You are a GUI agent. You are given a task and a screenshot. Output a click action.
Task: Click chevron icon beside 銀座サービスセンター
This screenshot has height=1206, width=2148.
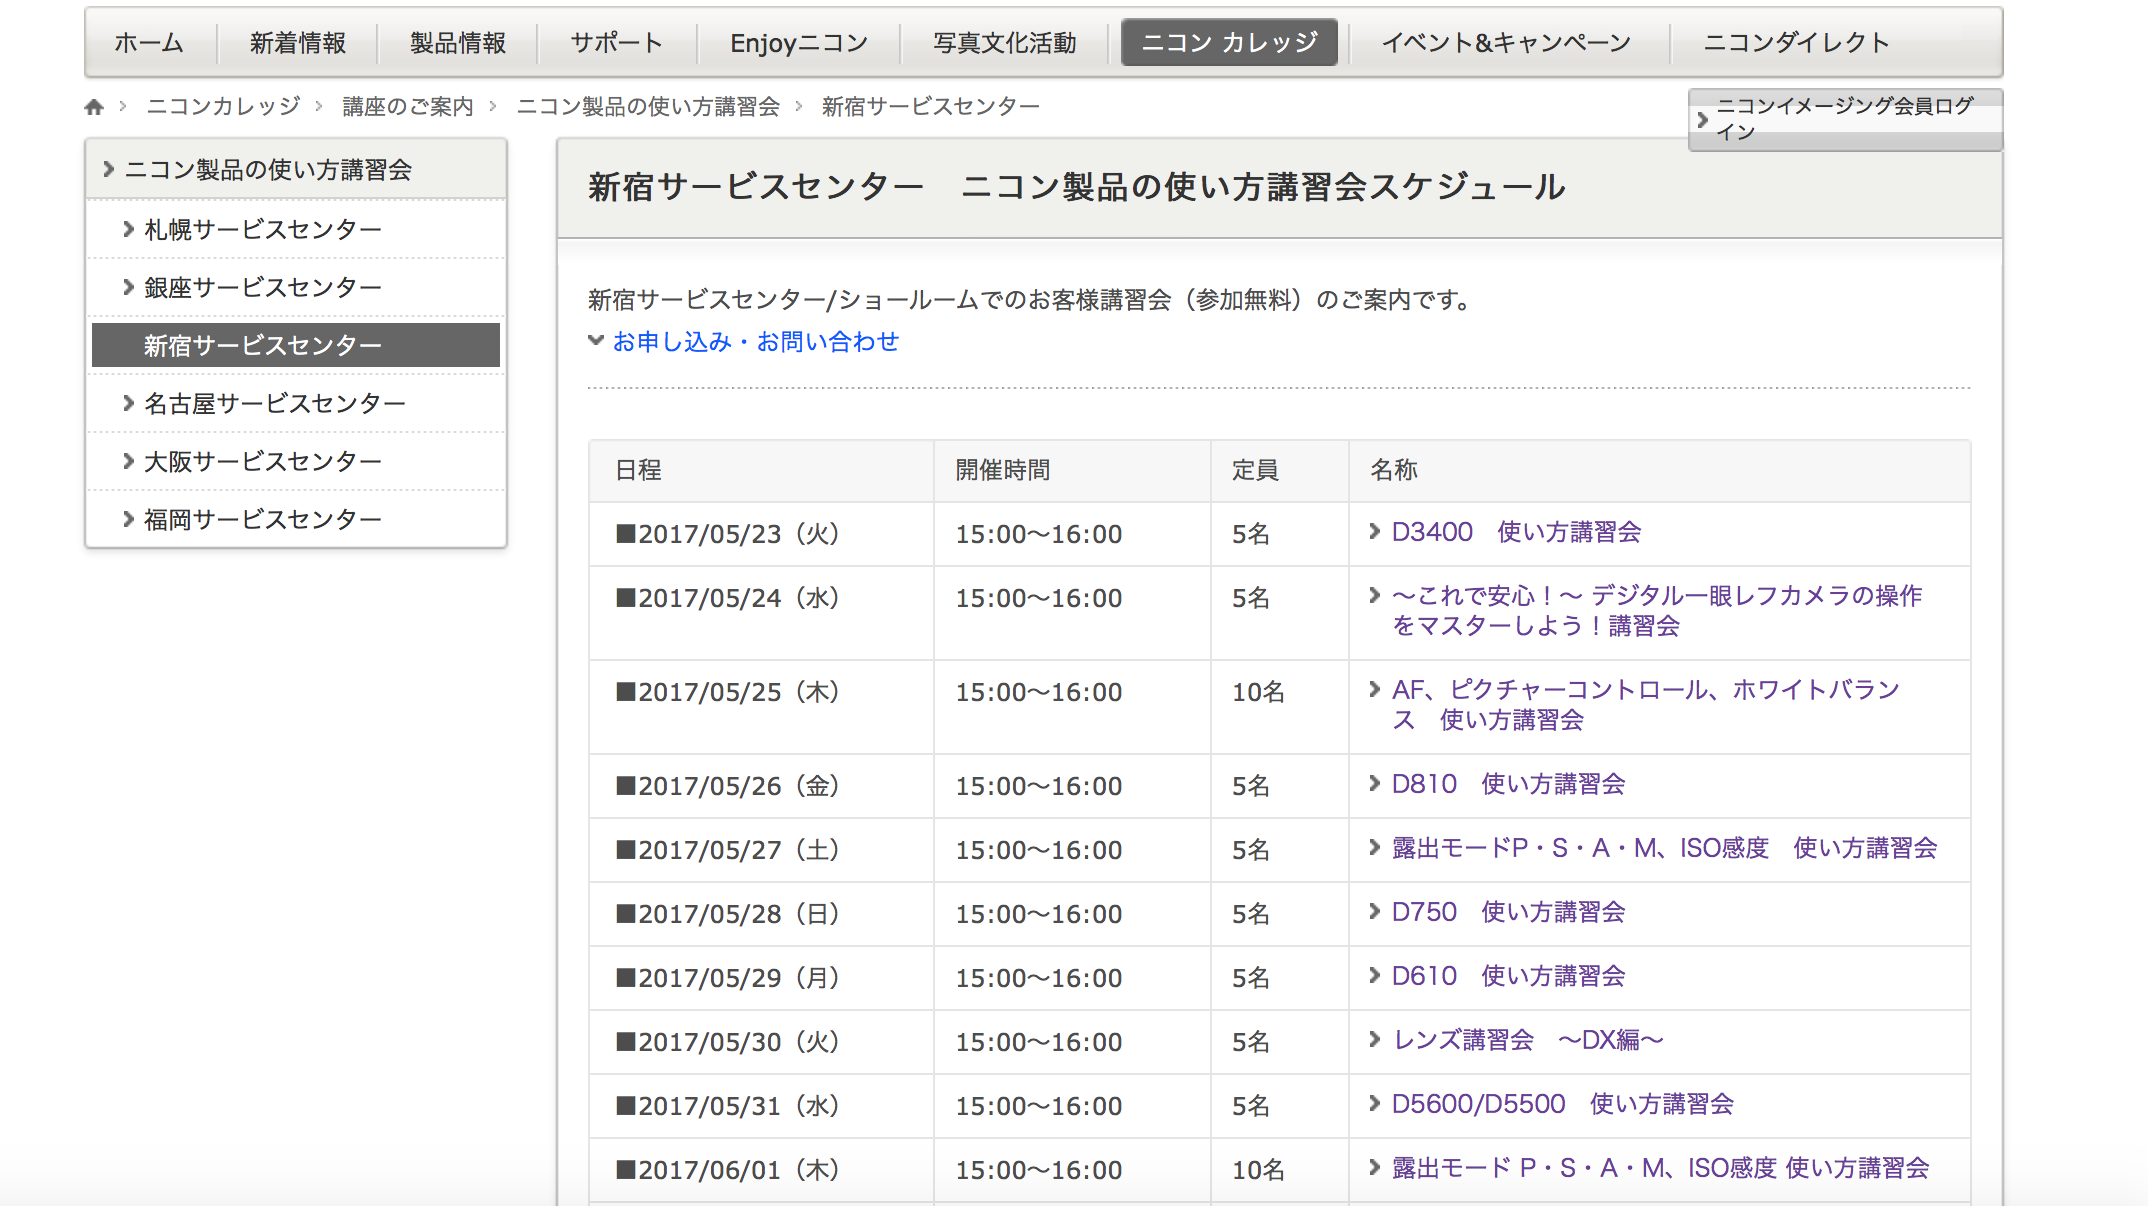(x=128, y=287)
